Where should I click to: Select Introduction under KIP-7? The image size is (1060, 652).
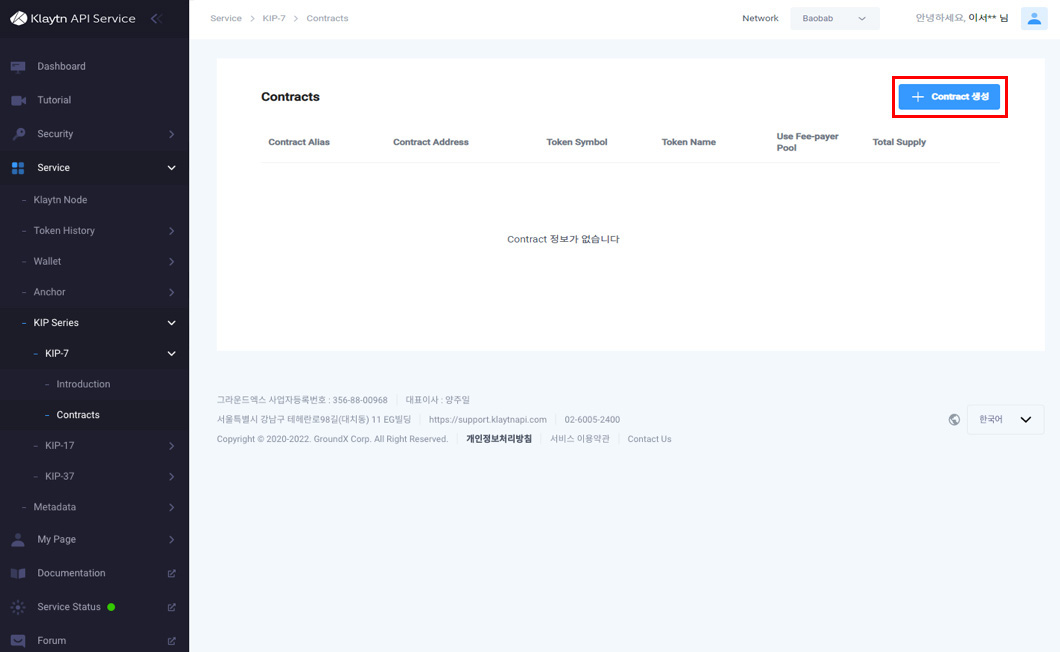(83, 384)
